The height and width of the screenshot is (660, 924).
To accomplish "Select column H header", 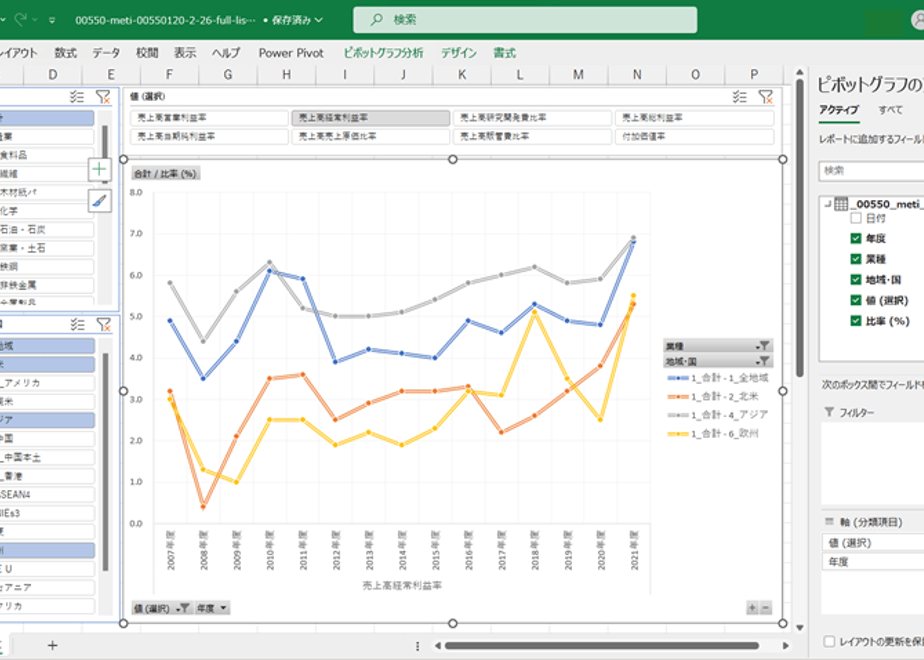I will 286,74.
